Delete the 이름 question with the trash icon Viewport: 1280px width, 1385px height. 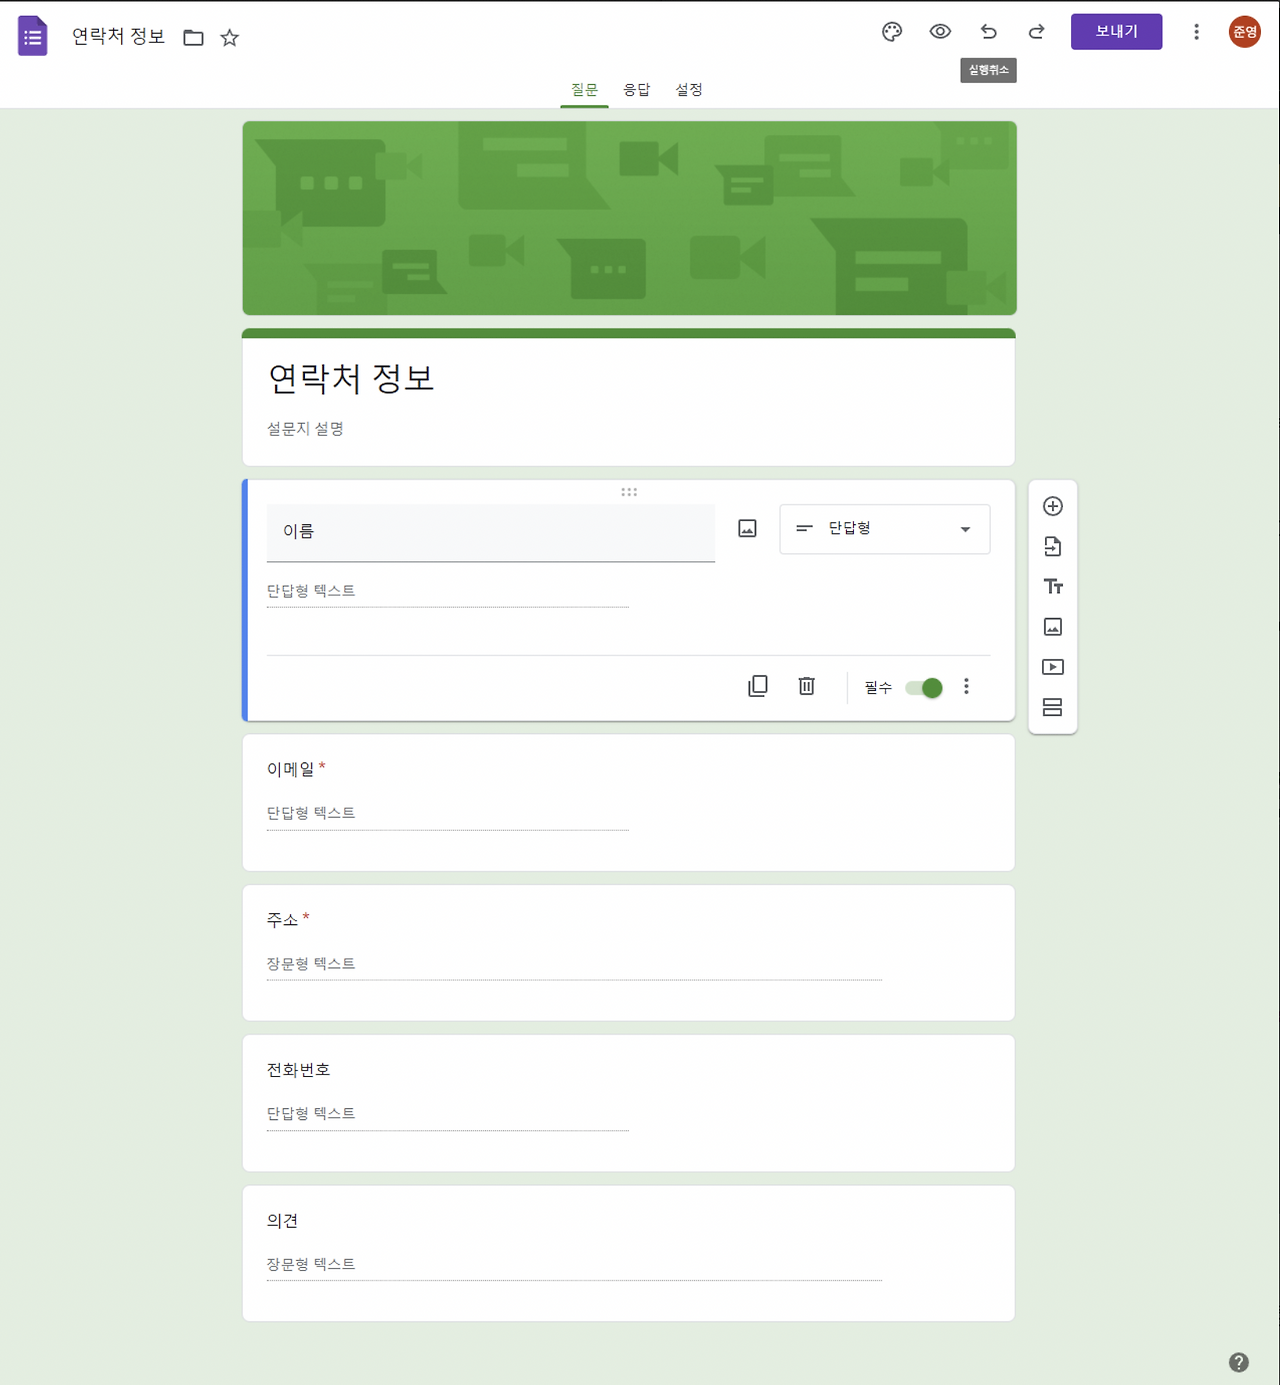[806, 686]
